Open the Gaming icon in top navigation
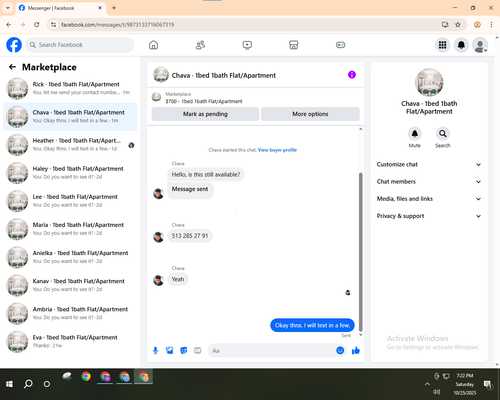 coord(340,45)
